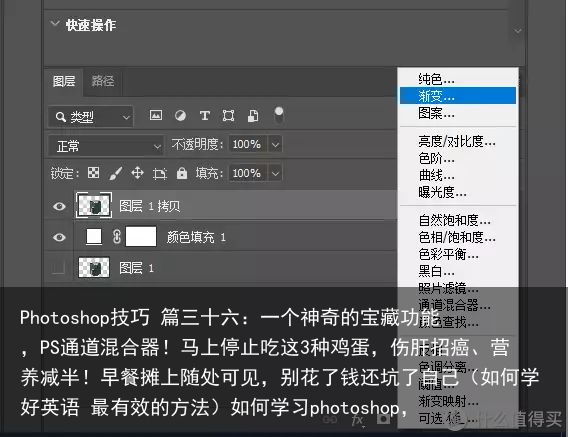
Task: Click the 填充 label
Action: tap(209, 173)
